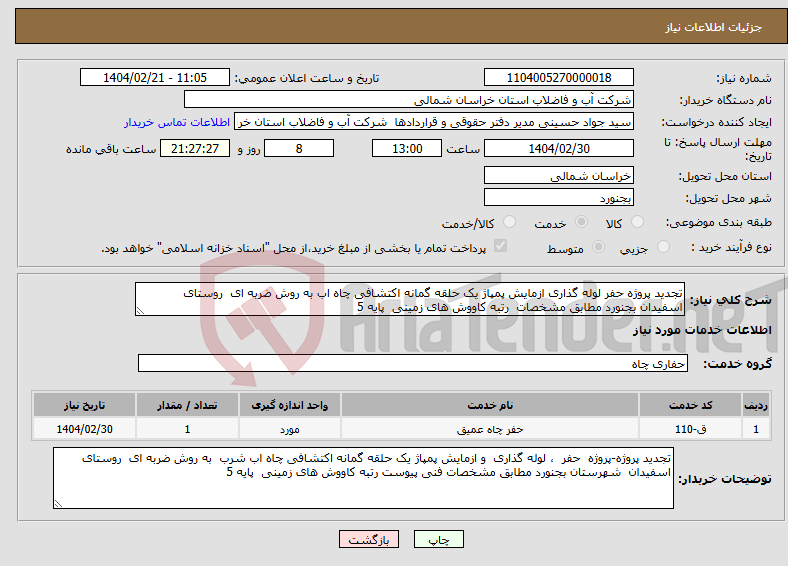Click the نام دستگاه خریدار label
Screen dimensions: 788x566
pos(726,101)
